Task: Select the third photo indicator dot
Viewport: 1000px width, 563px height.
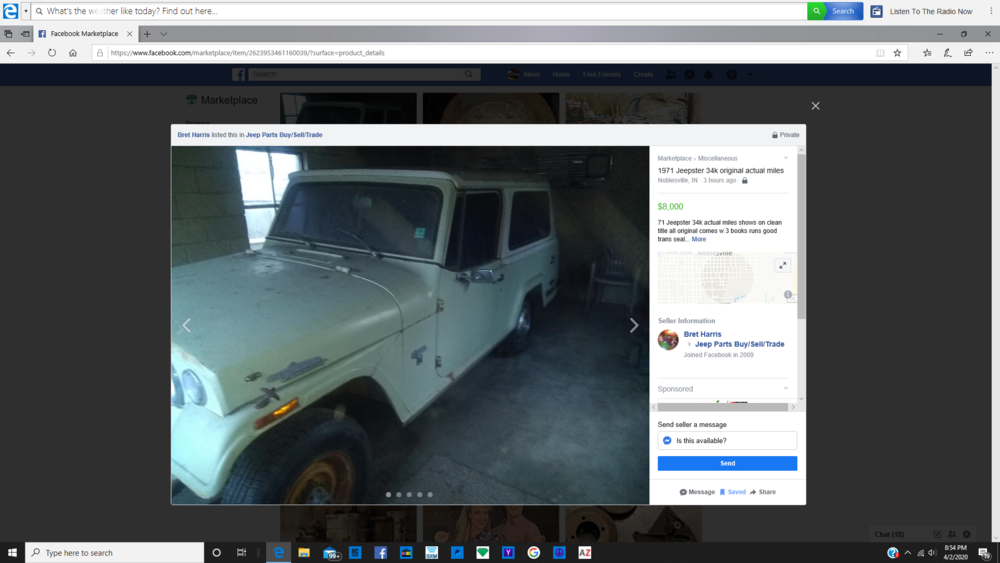Action: point(409,495)
